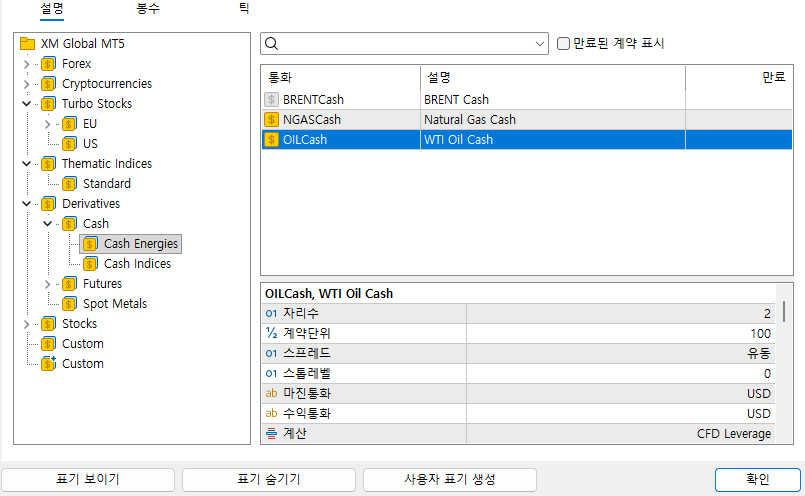
Task: Switch to the 틱 tab
Action: tap(244, 8)
